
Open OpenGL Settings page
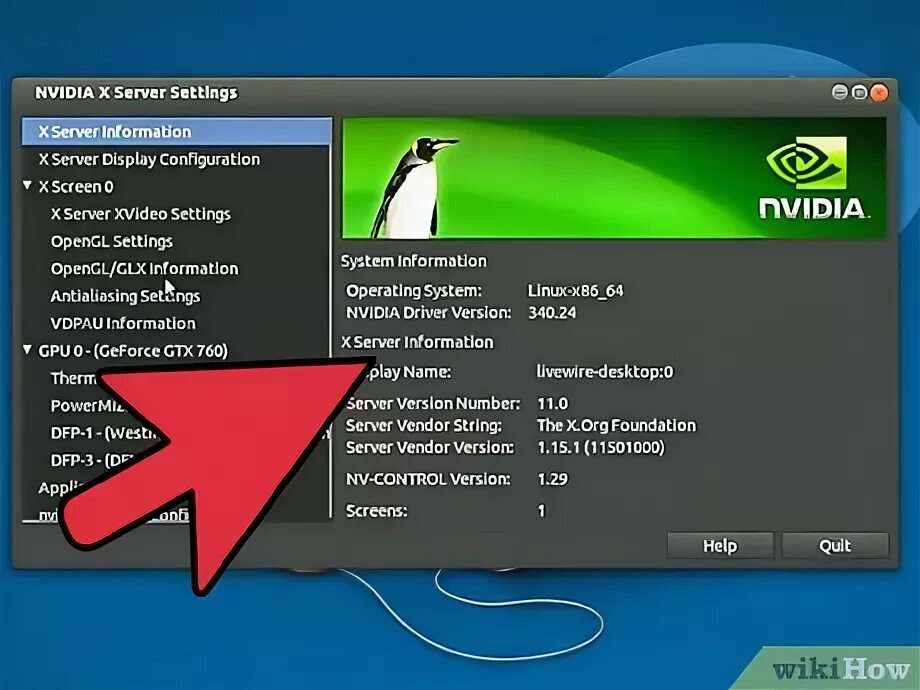(111, 242)
